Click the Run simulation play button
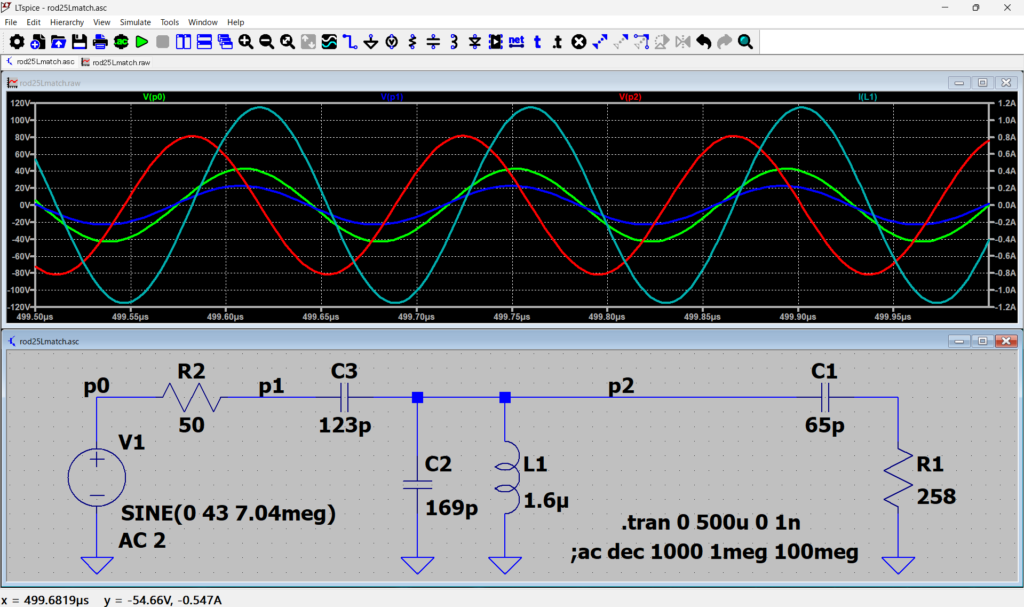 pos(141,42)
